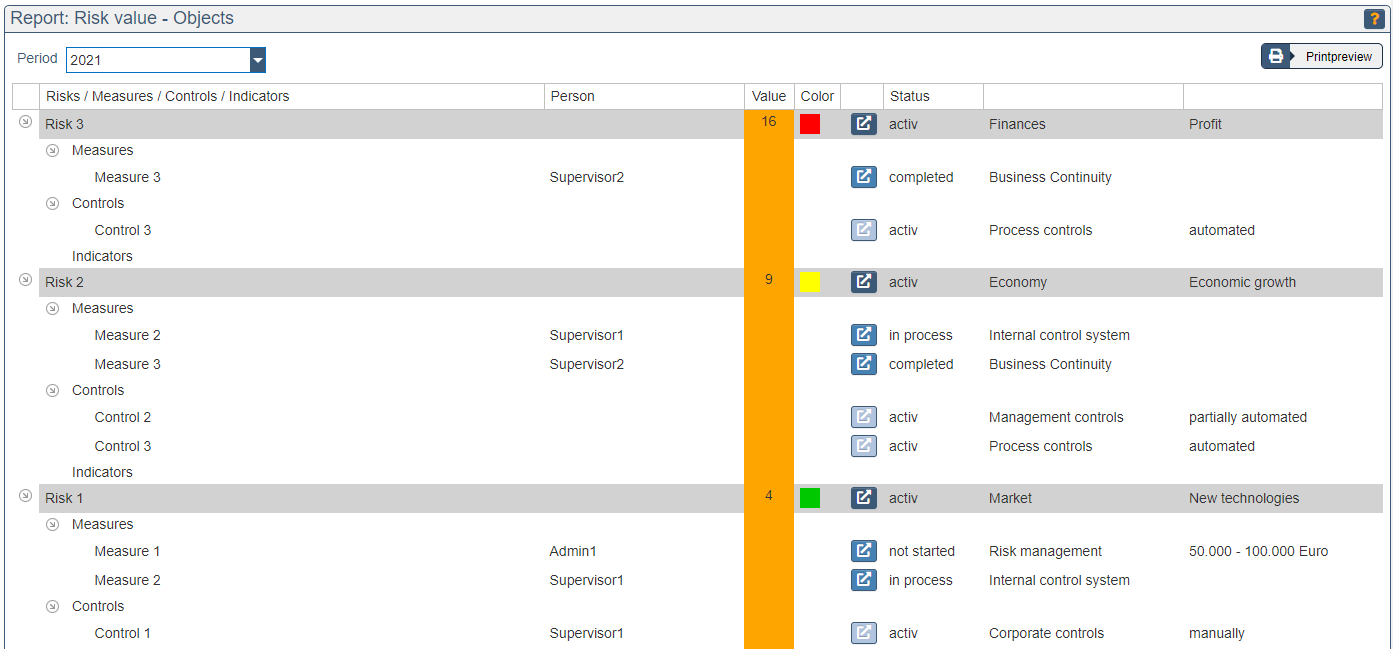Collapse the Risk 2 row

coord(26,280)
